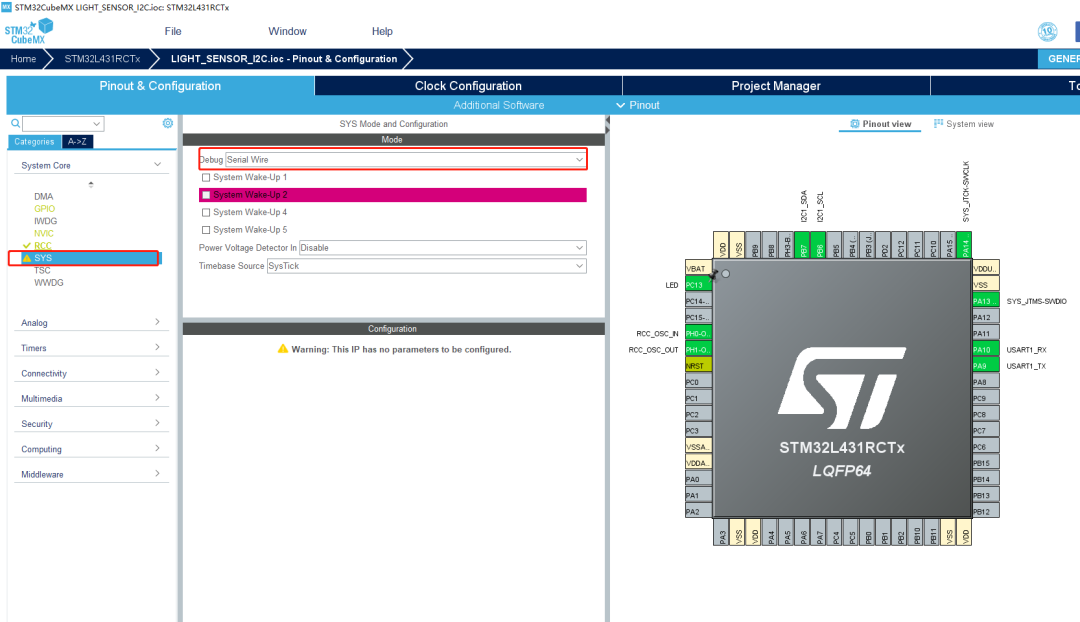This screenshot has height=622, width=1080.
Task: Select the PA0 pin on chip
Action: [698, 479]
